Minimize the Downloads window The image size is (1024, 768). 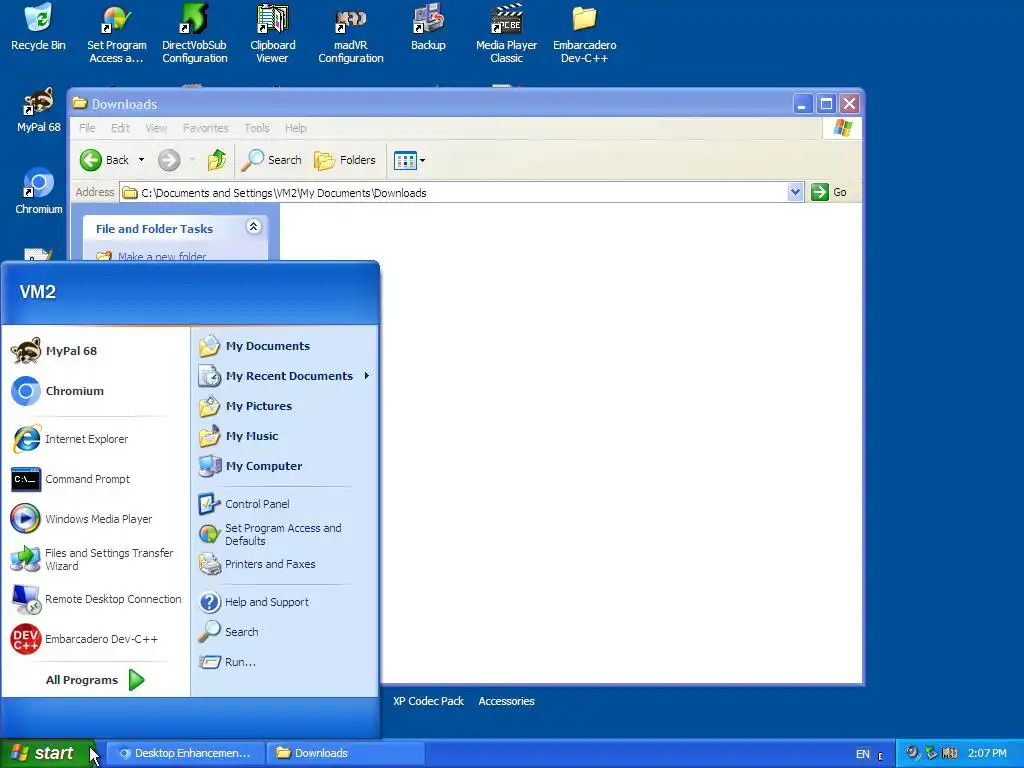[803, 104]
